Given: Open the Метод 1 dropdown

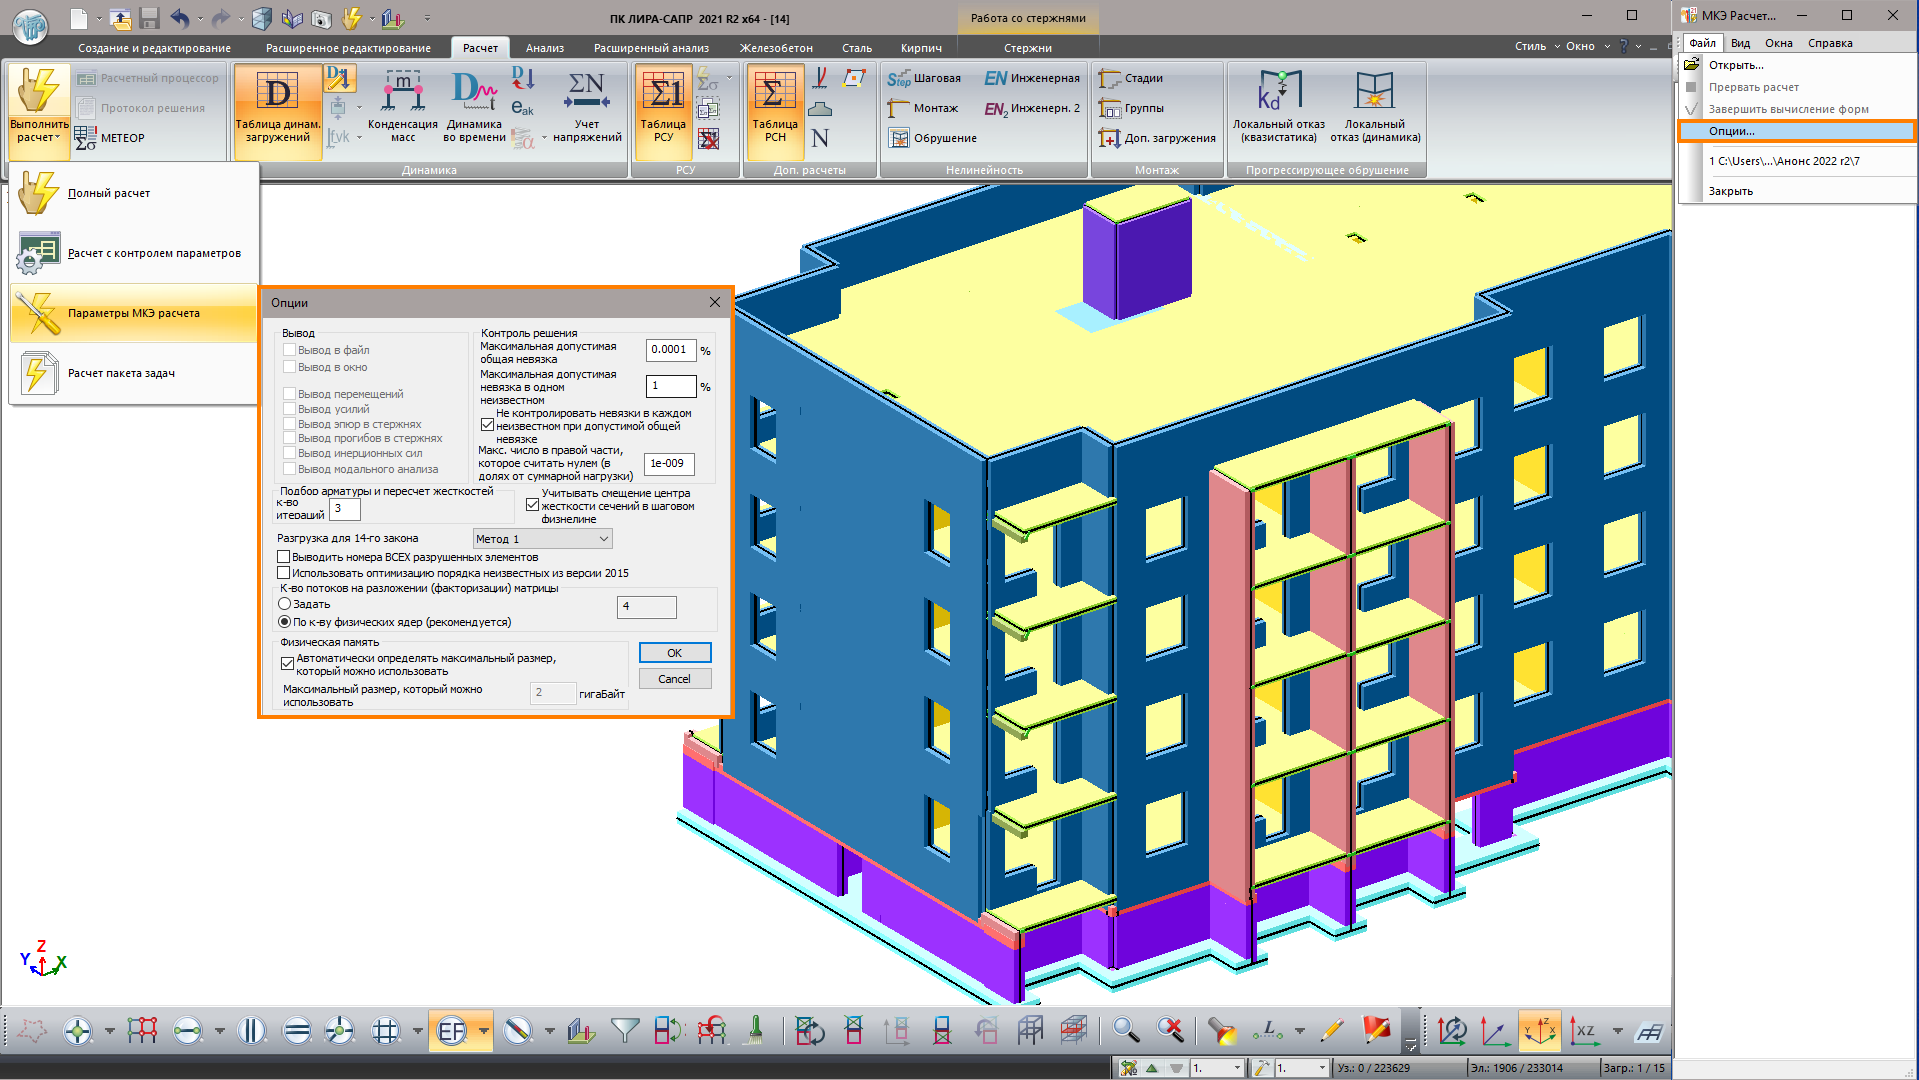Looking at the screenshot, I should click(542, 539).
